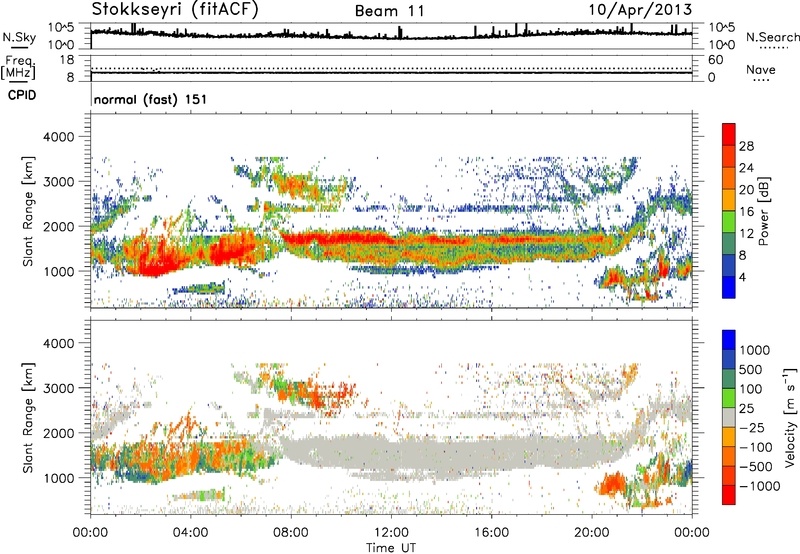Viewport: 800px width, 554px height.
Task: Click the '10^5' tick left of the noise panel
Action: click(61, 27)
